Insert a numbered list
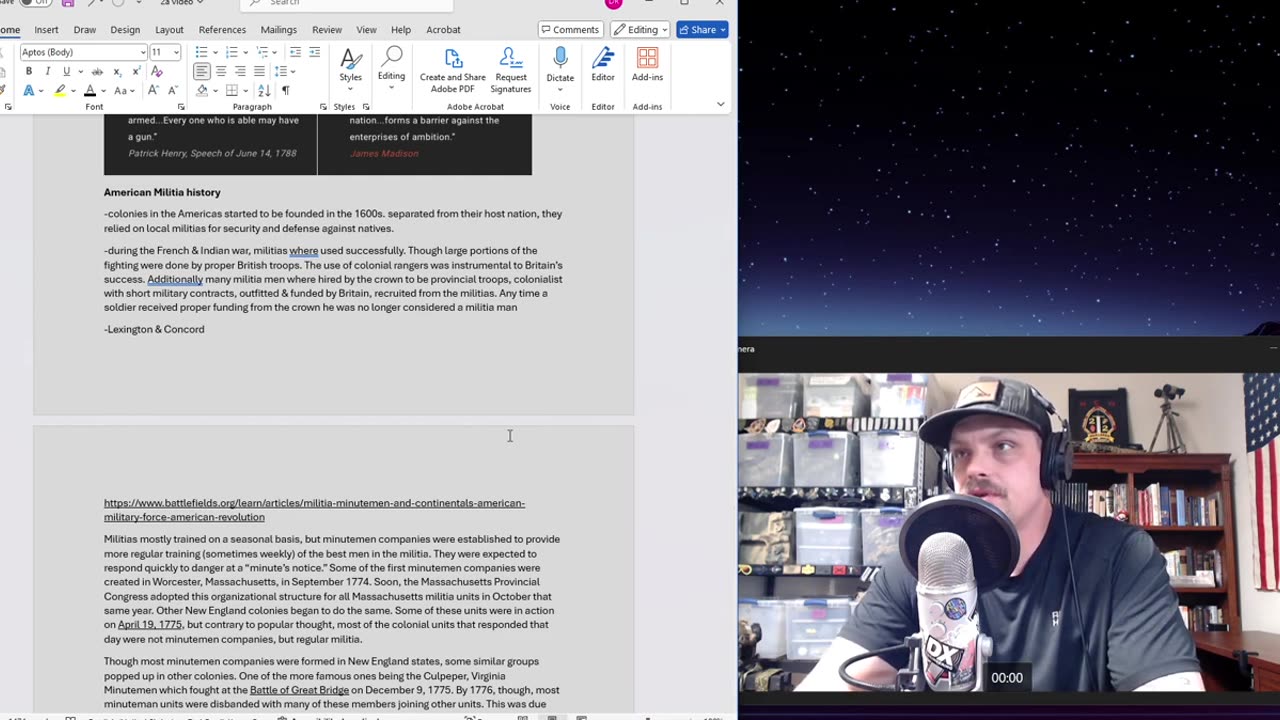1280x720 pixels. [x=232, y=52]
